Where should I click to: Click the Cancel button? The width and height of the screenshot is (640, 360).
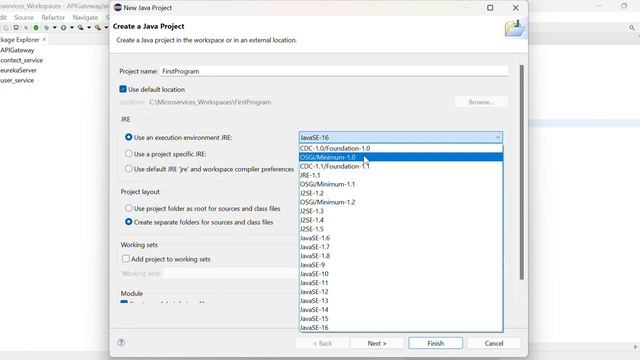click(x=494, y=343)
